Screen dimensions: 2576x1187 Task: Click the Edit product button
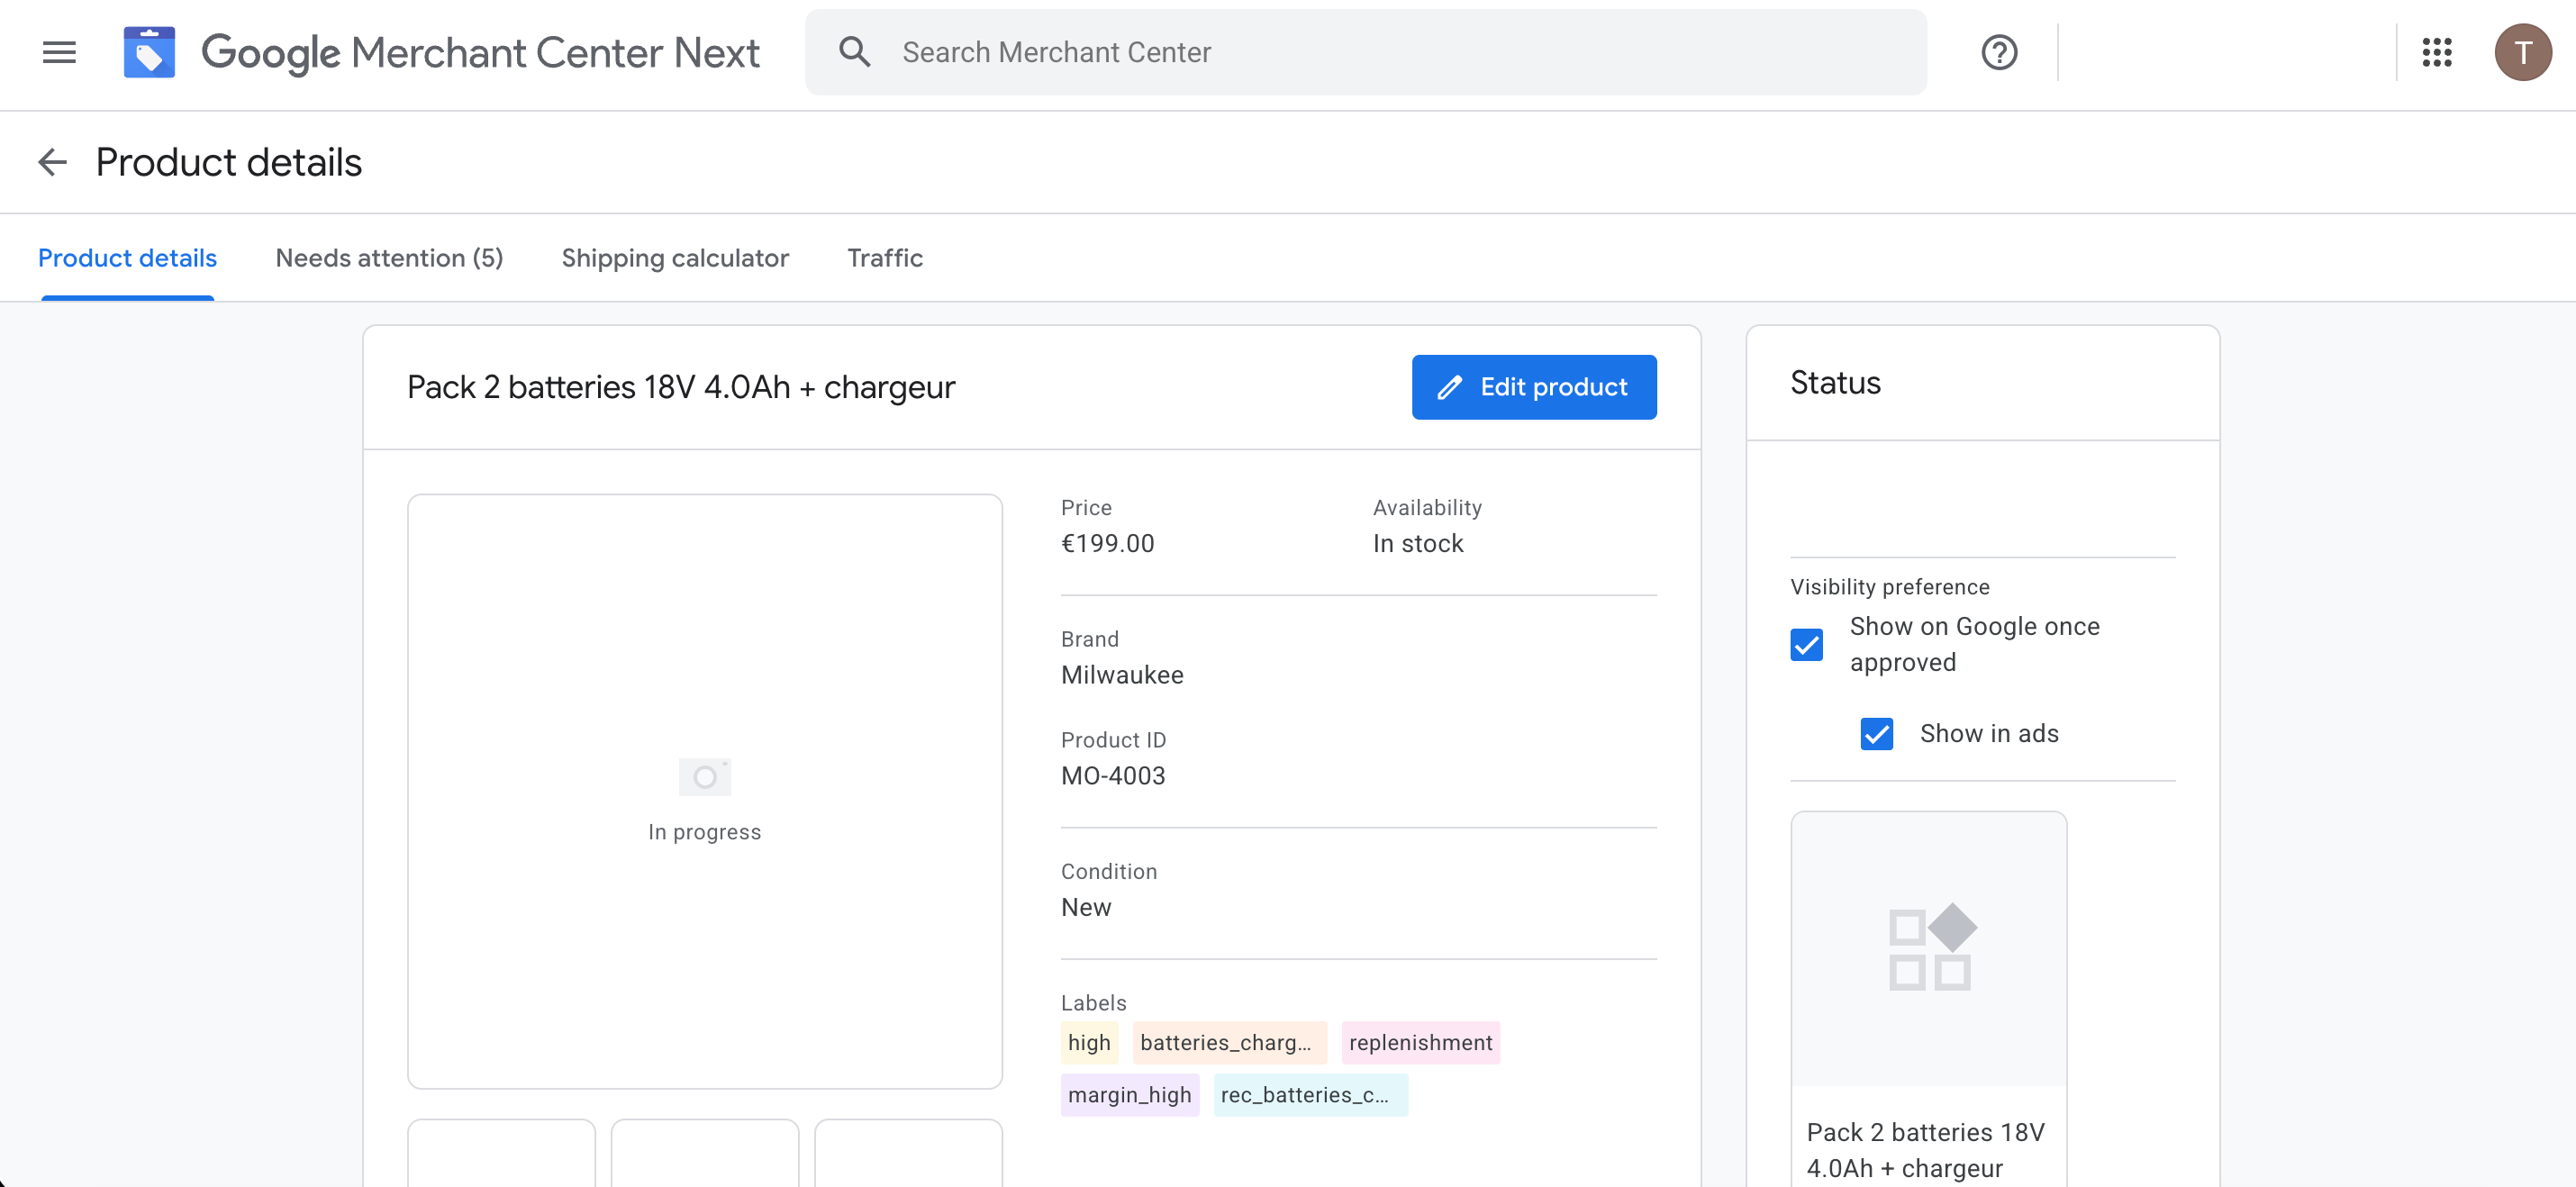pyautogui.click(x=1533, y=387)
